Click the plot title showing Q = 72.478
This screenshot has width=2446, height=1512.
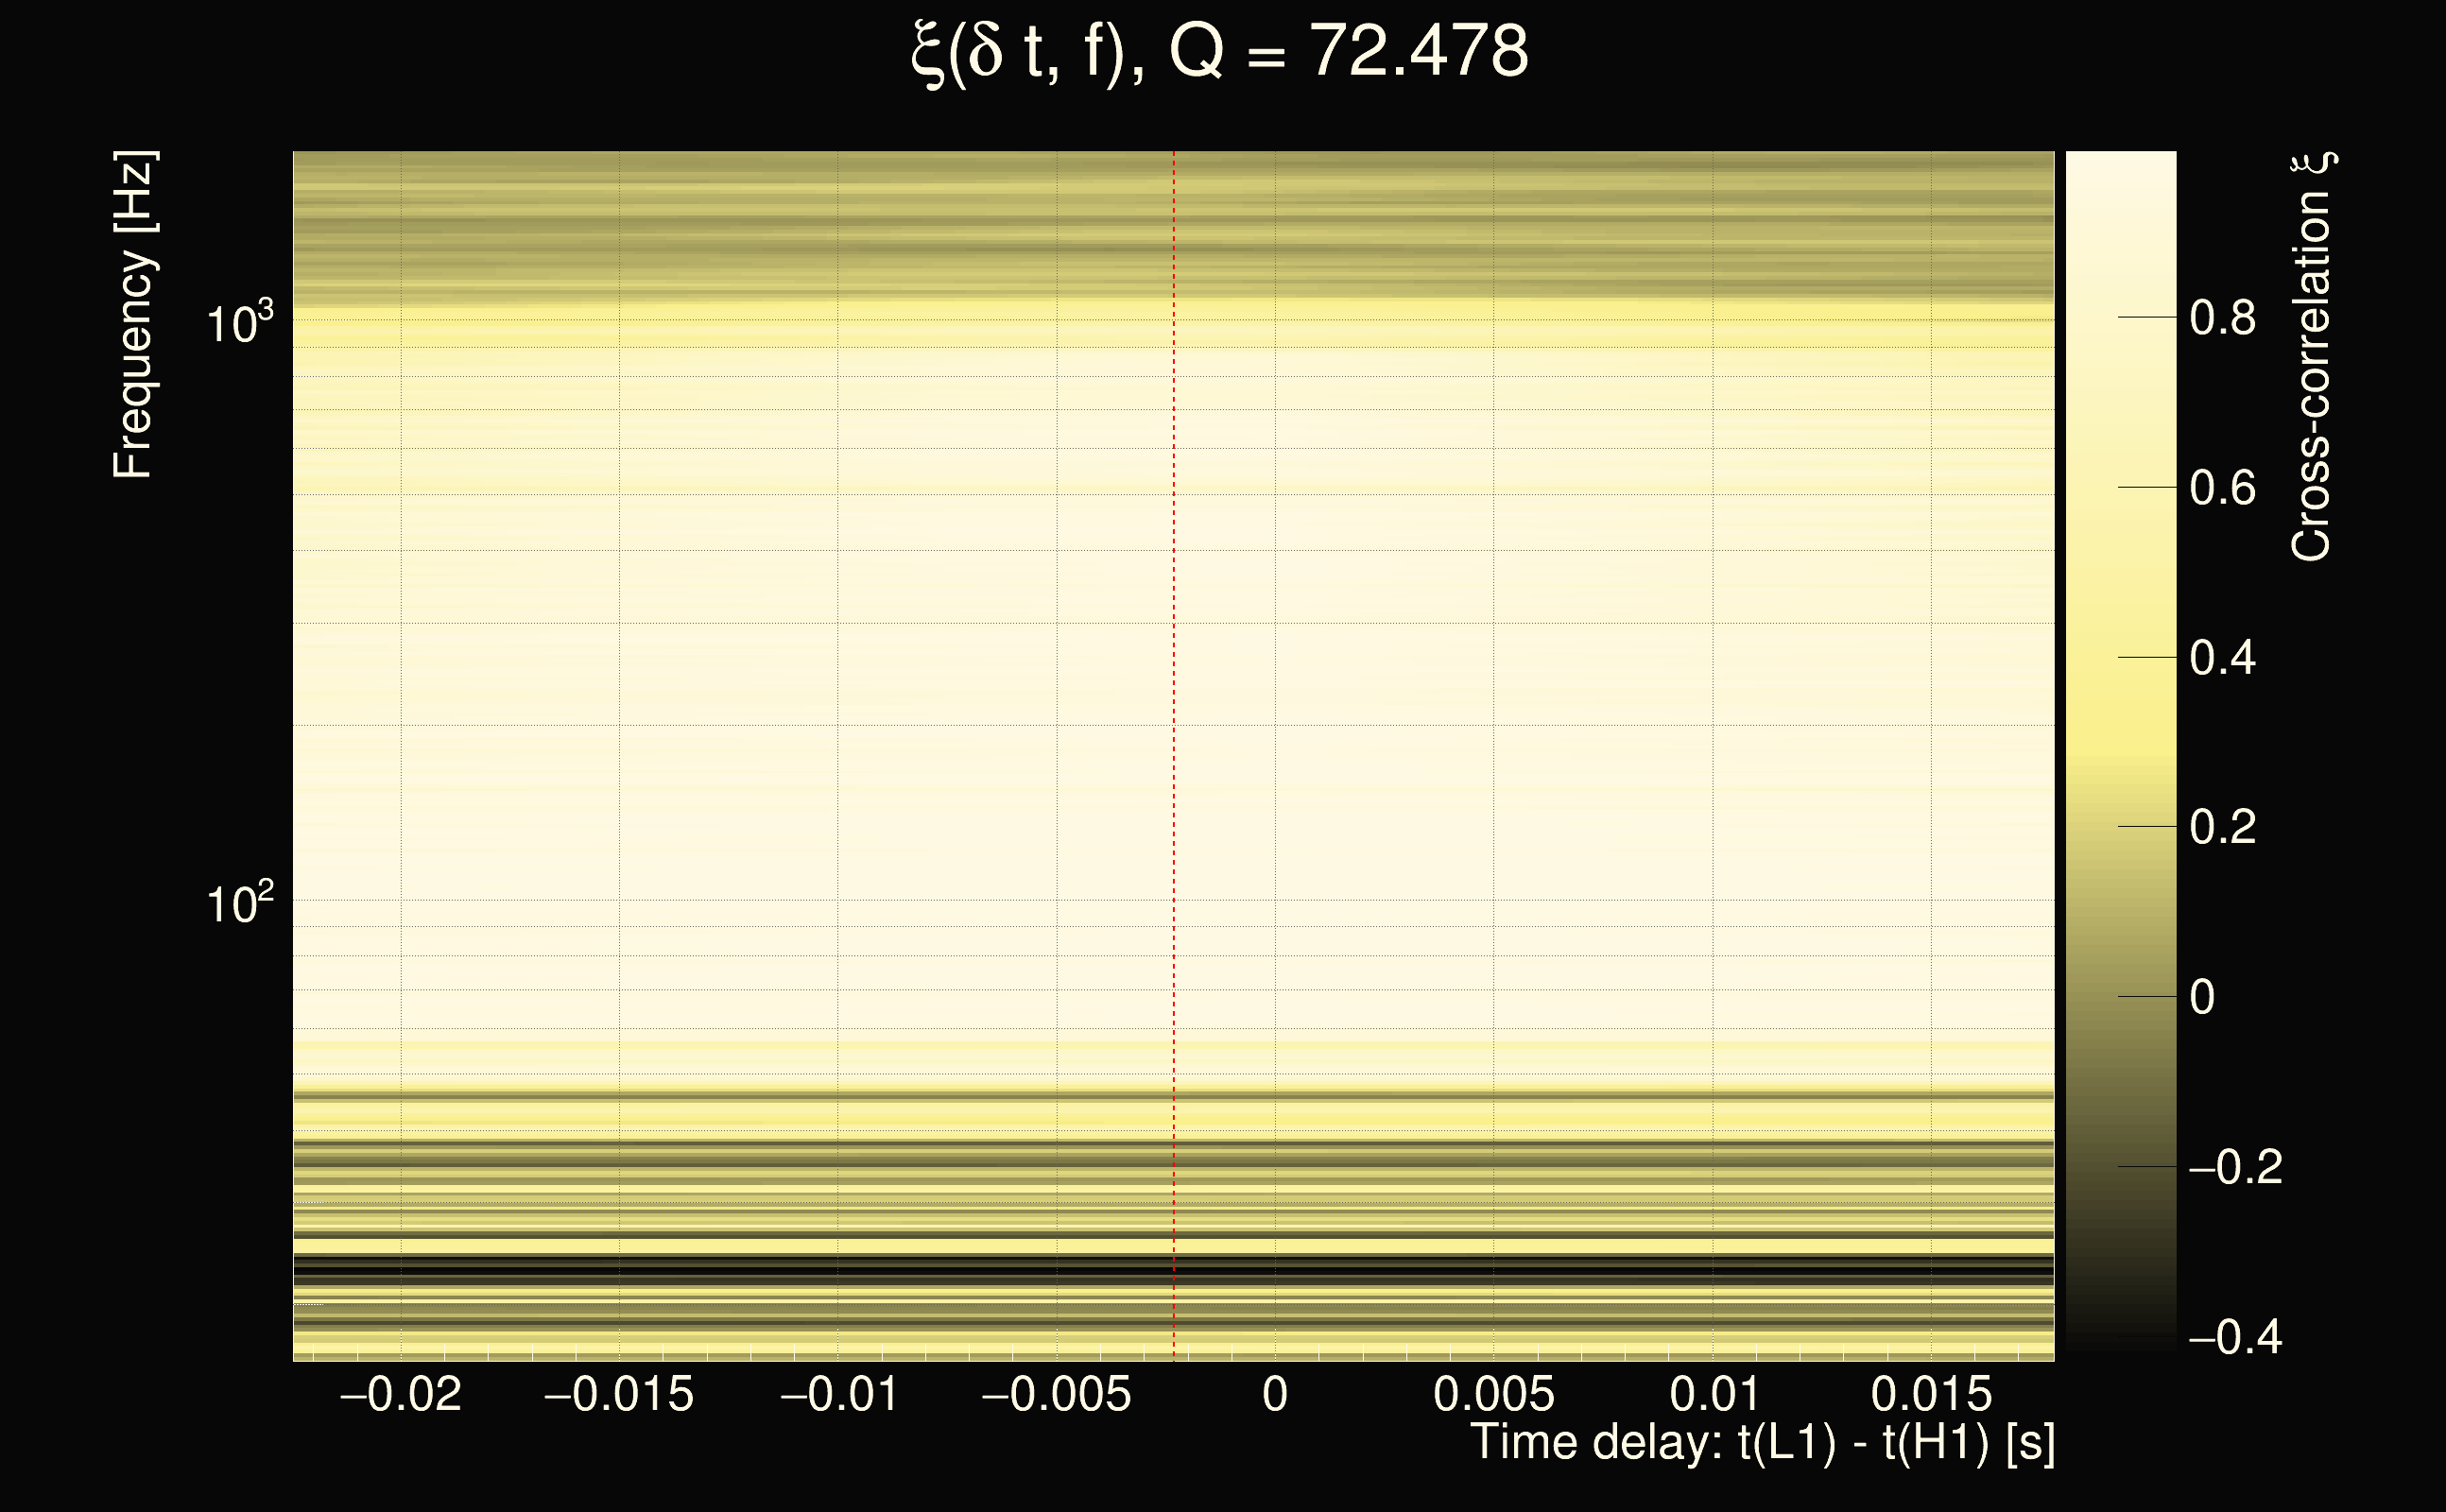pos(1220,52)
